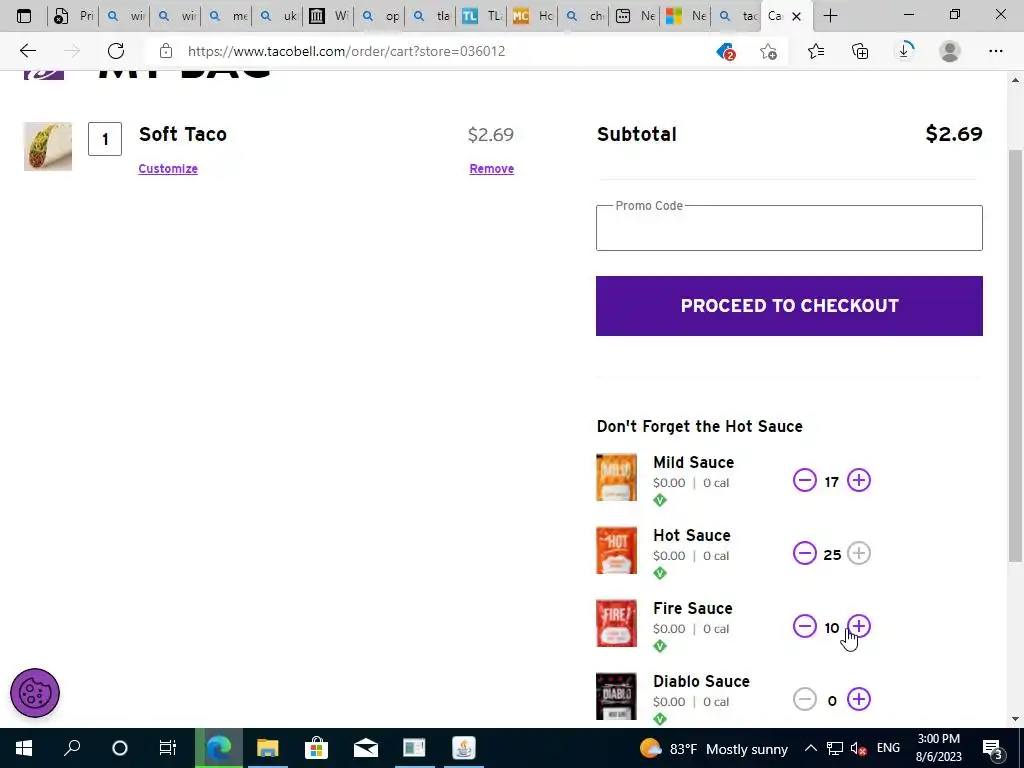Viewport: 1024px width, 768px height.
Task: Switch to the TL tab
Action: click(481, 16)
